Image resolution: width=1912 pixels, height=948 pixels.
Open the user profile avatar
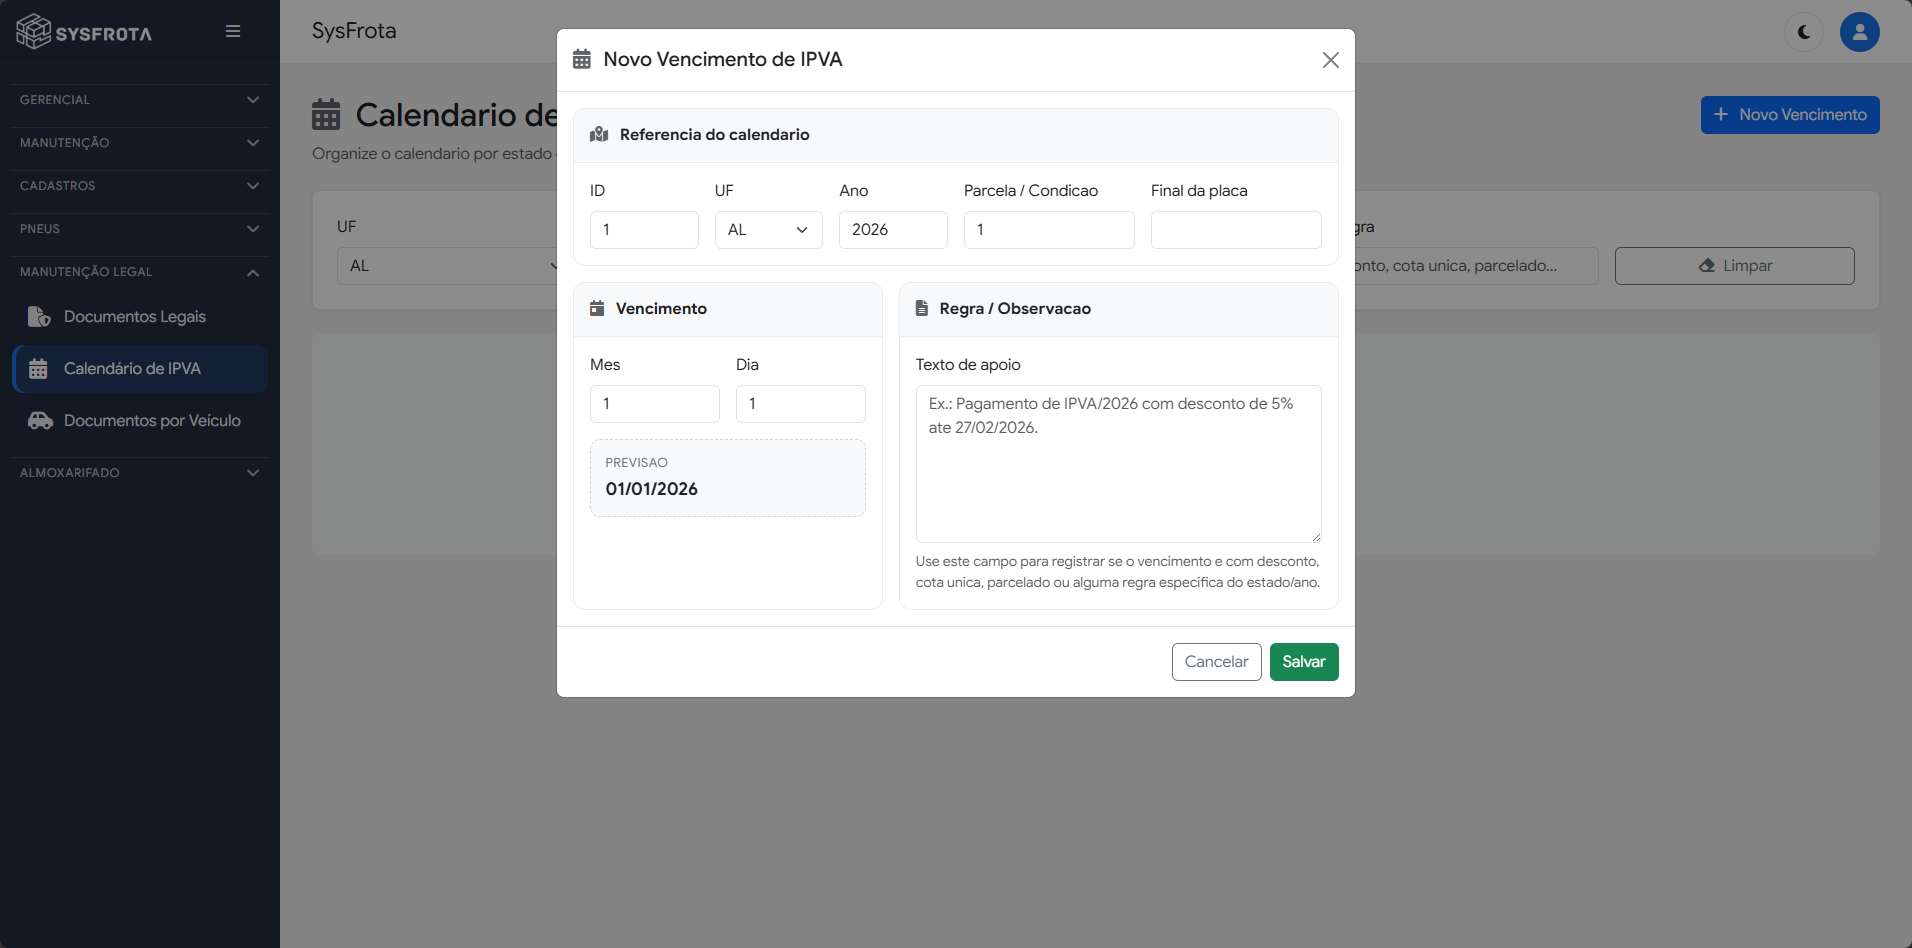click(1860, 32)
